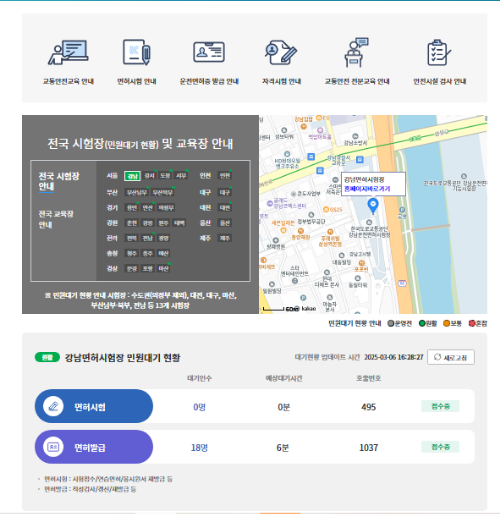Image resolution: width=500 pixels, height=514 pixels.
Task: Click the 접수중 badge in 면허시험 row
Action: [440, 406]
